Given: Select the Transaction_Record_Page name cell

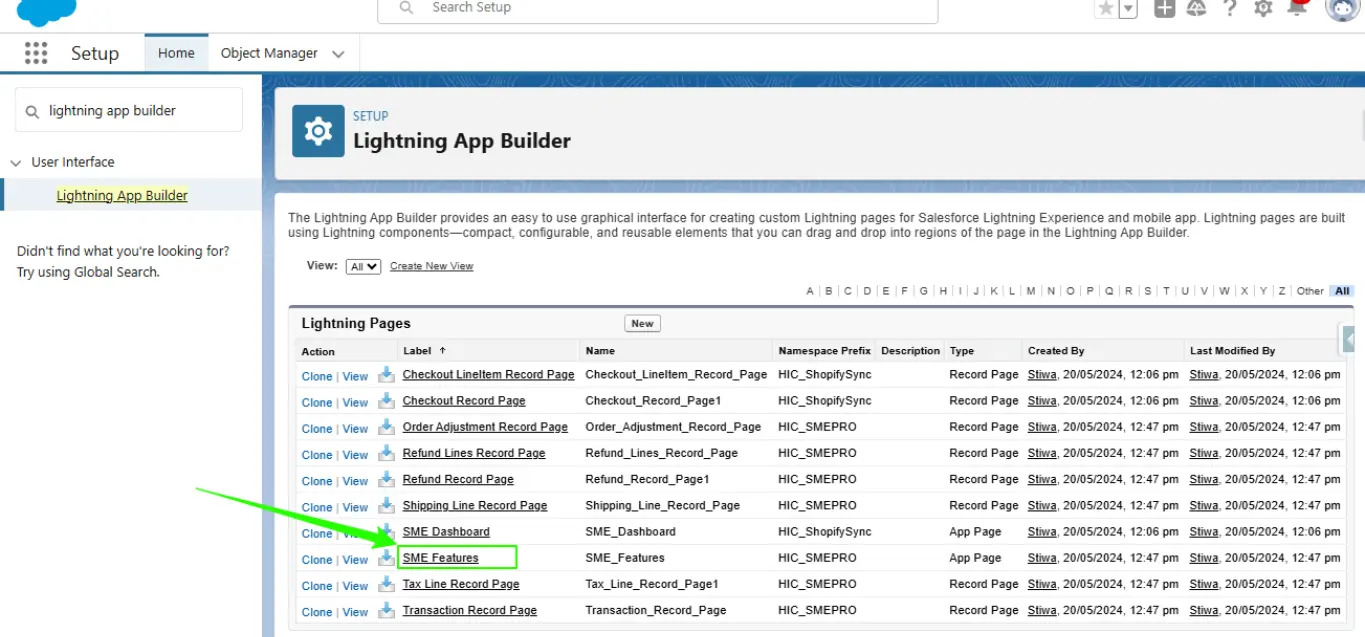Looking at the screenshot, I should pyautogui.click(x=656, y=610).
